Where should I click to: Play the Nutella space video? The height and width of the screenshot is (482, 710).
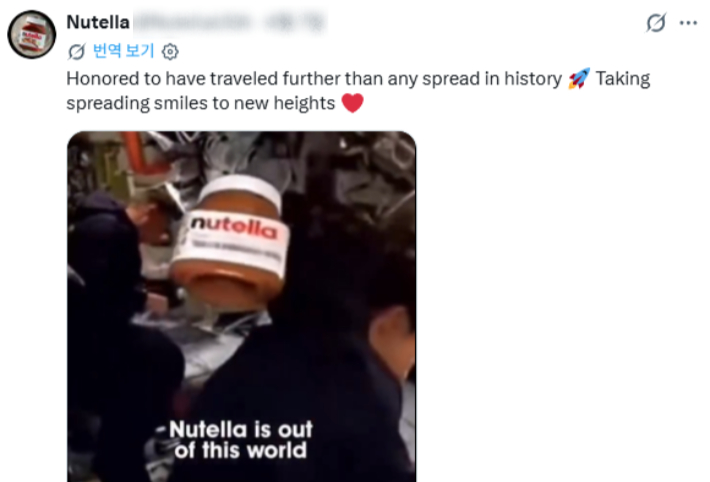(x=241, y=306)
